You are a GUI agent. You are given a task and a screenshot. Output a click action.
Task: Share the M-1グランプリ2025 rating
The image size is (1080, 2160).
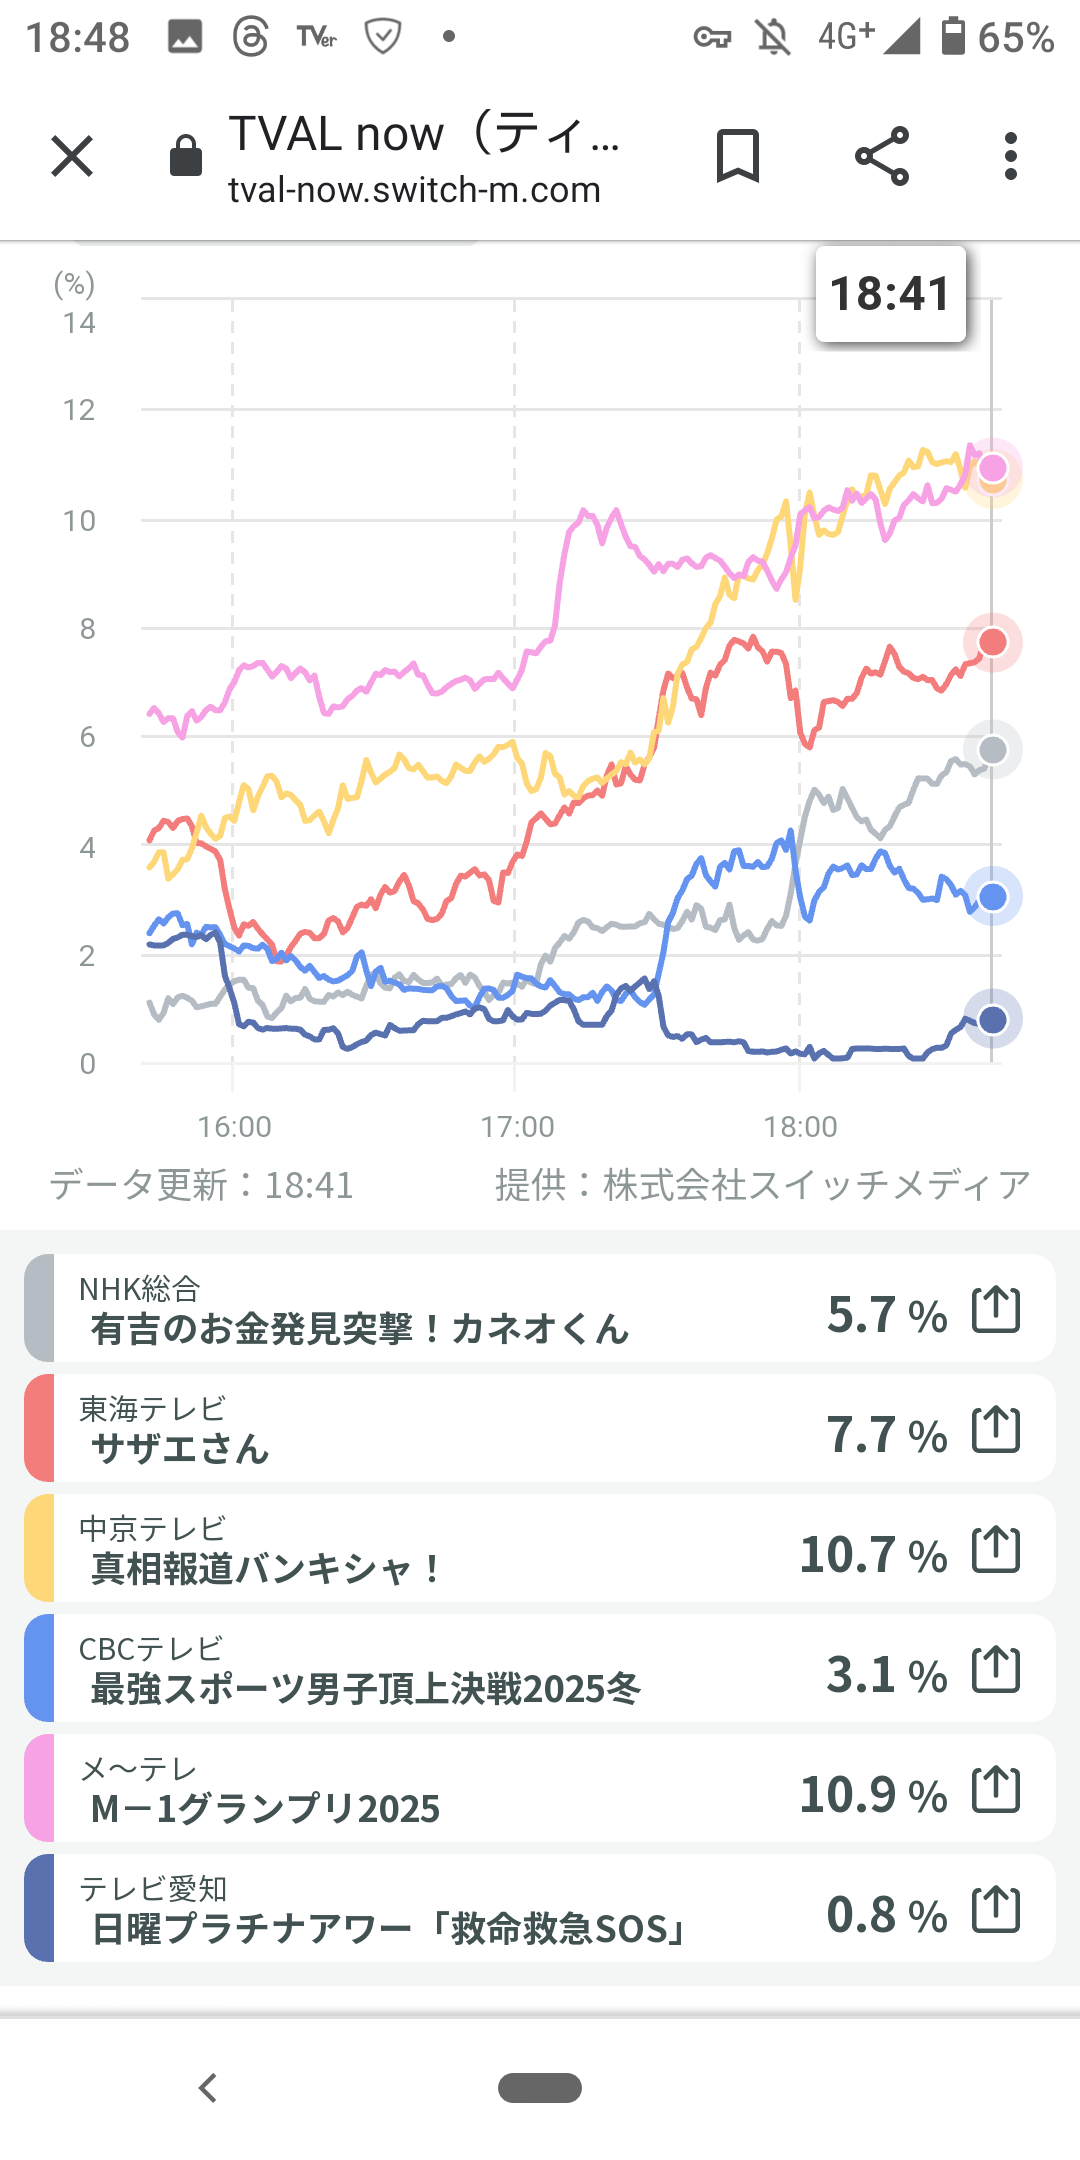(x=996, y=1790)
